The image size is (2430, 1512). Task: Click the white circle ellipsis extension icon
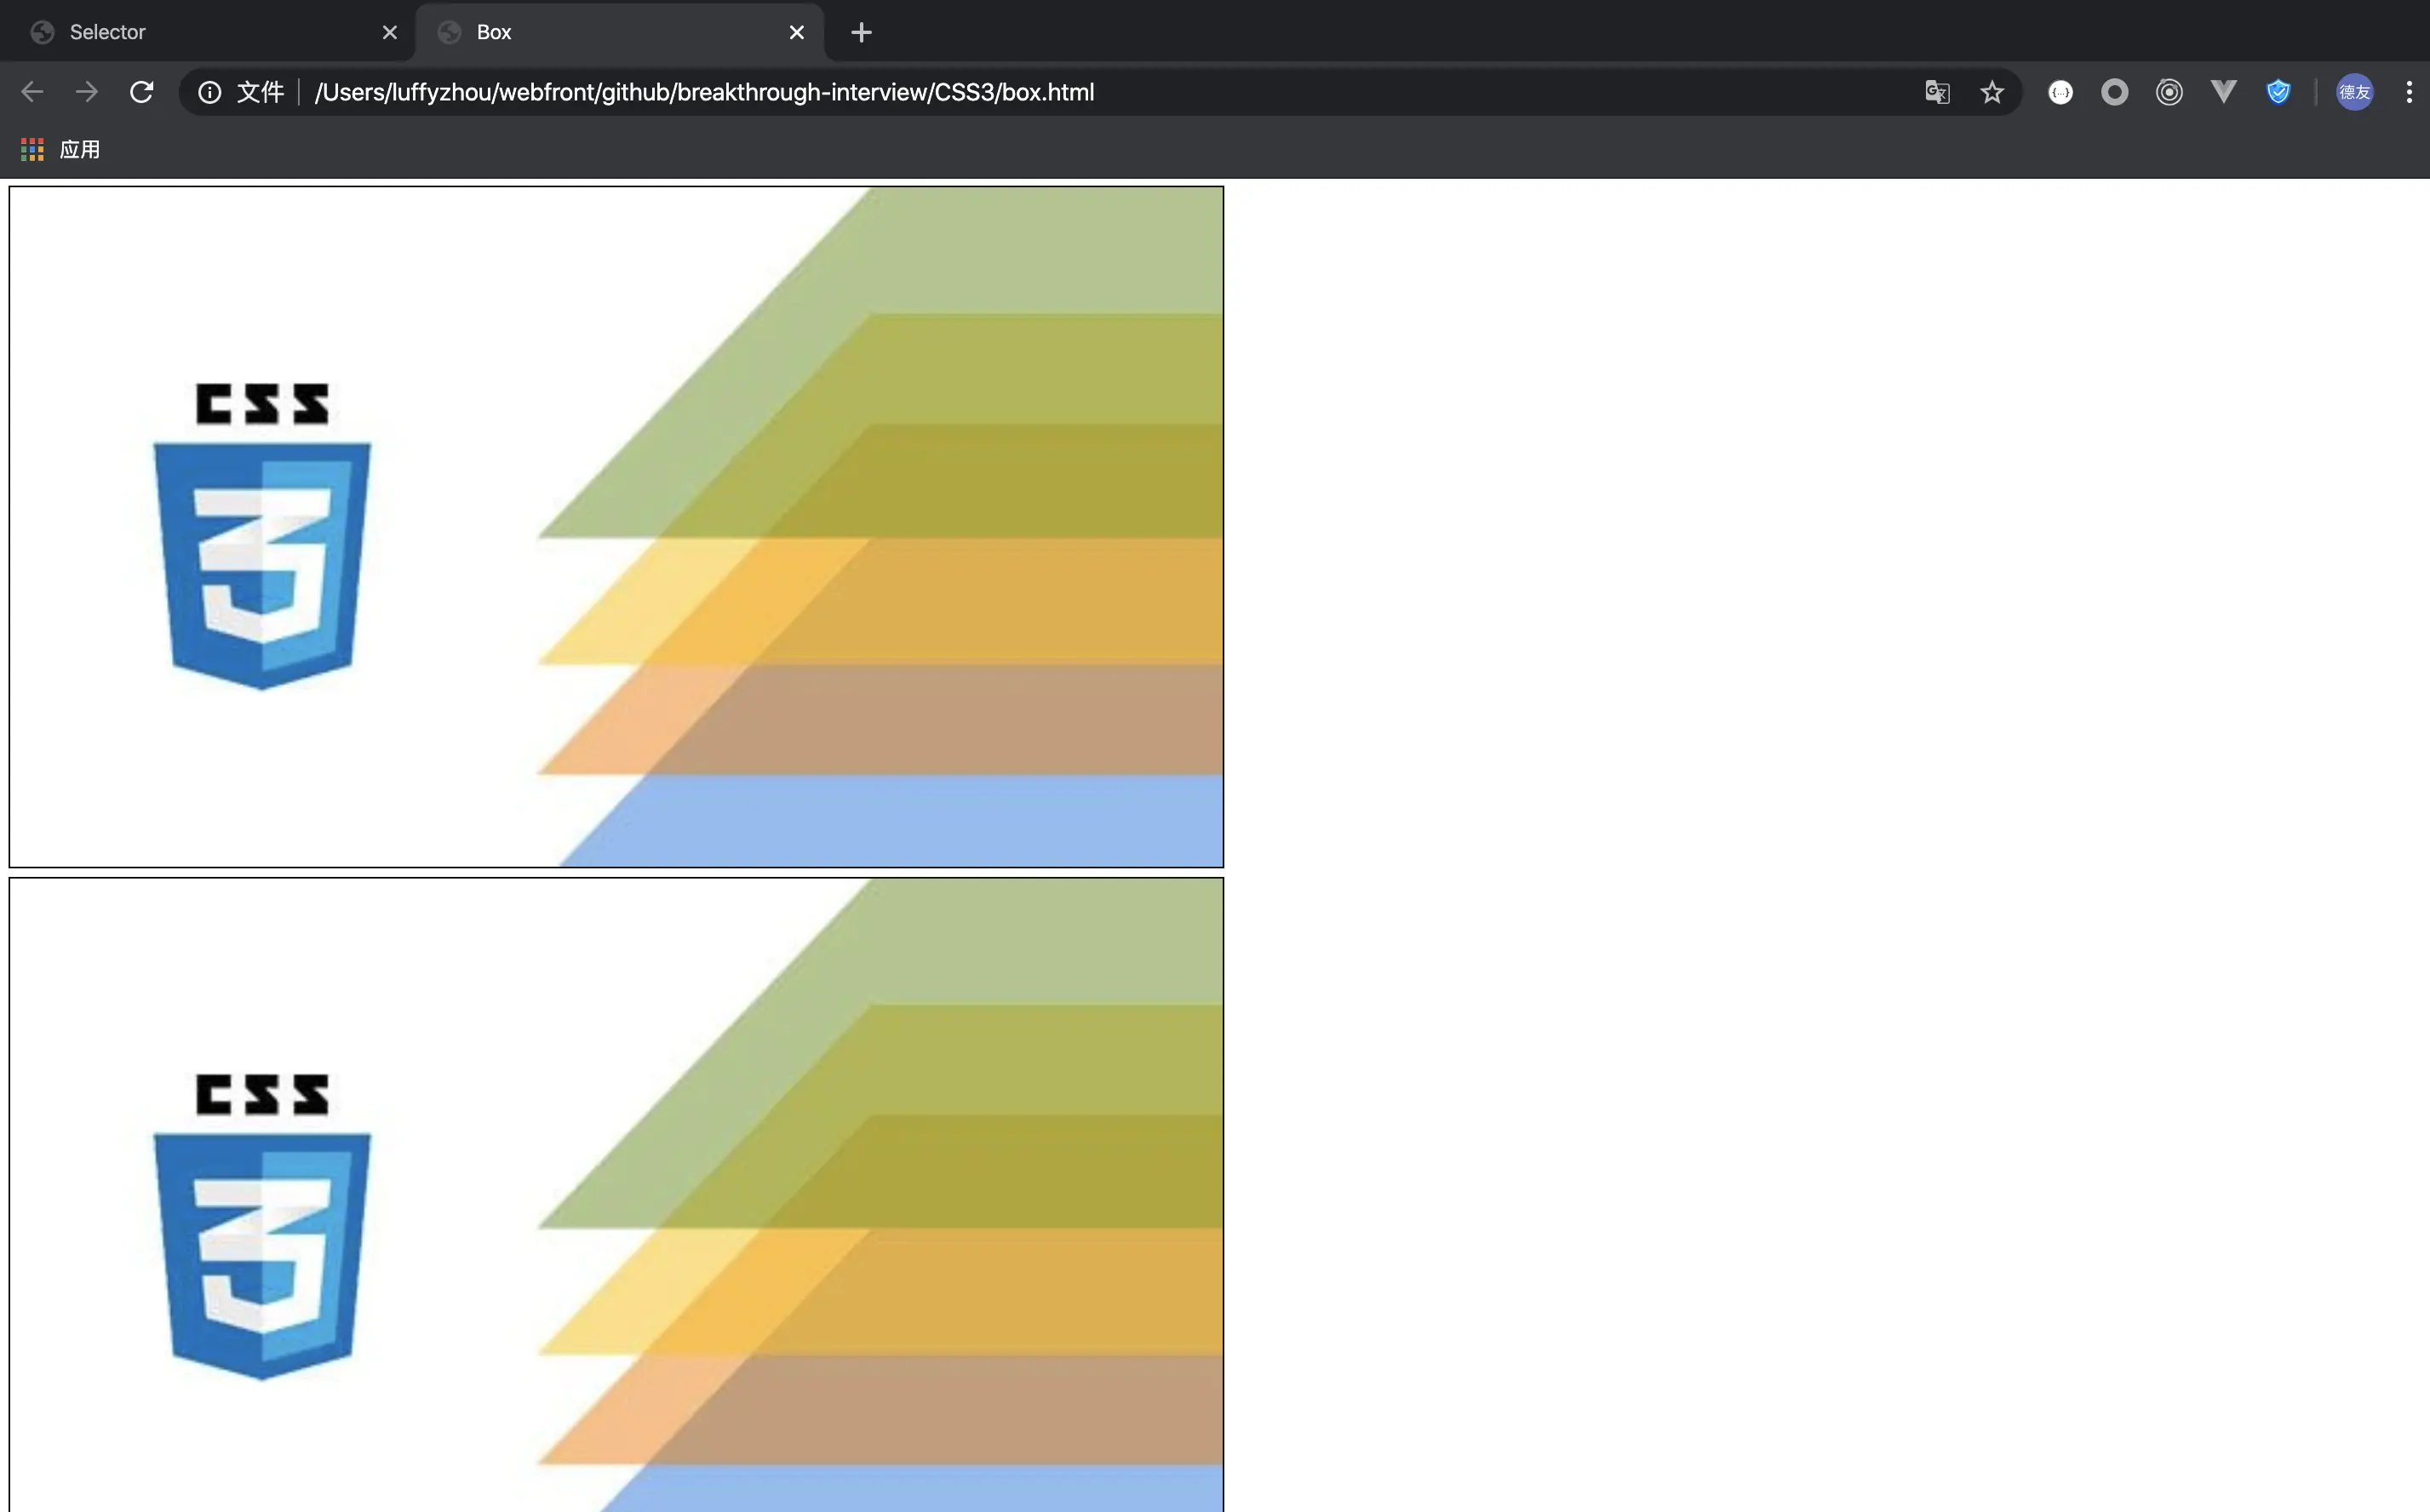click(x=2060, y=92)
